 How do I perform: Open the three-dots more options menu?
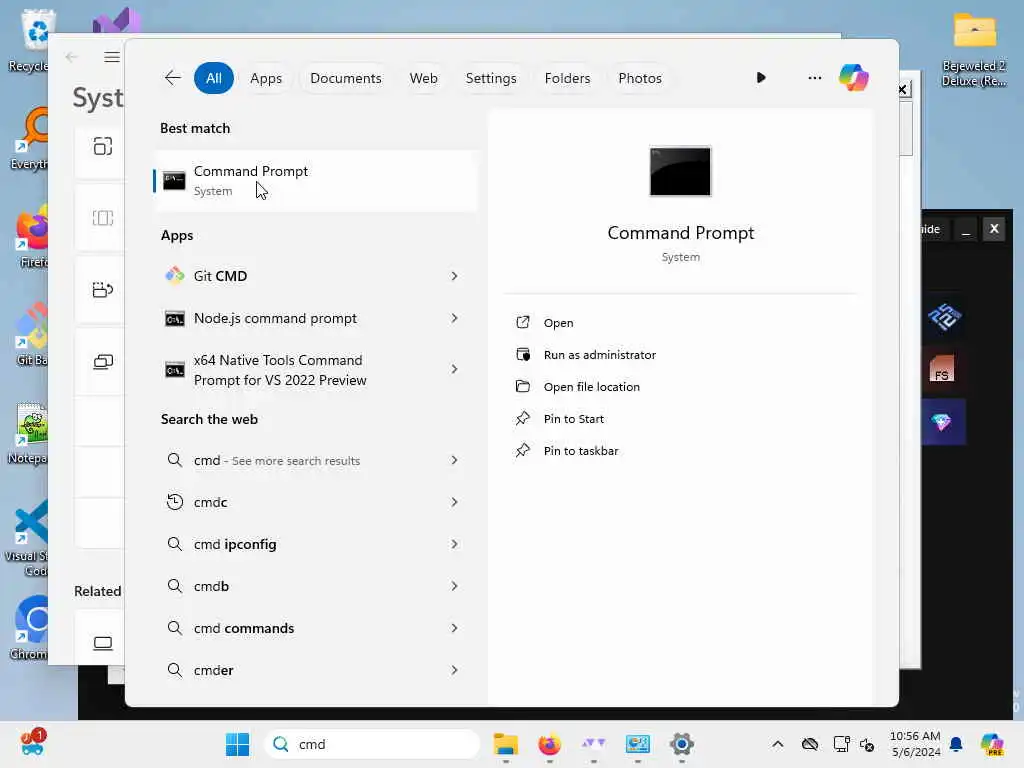[814, 78]
